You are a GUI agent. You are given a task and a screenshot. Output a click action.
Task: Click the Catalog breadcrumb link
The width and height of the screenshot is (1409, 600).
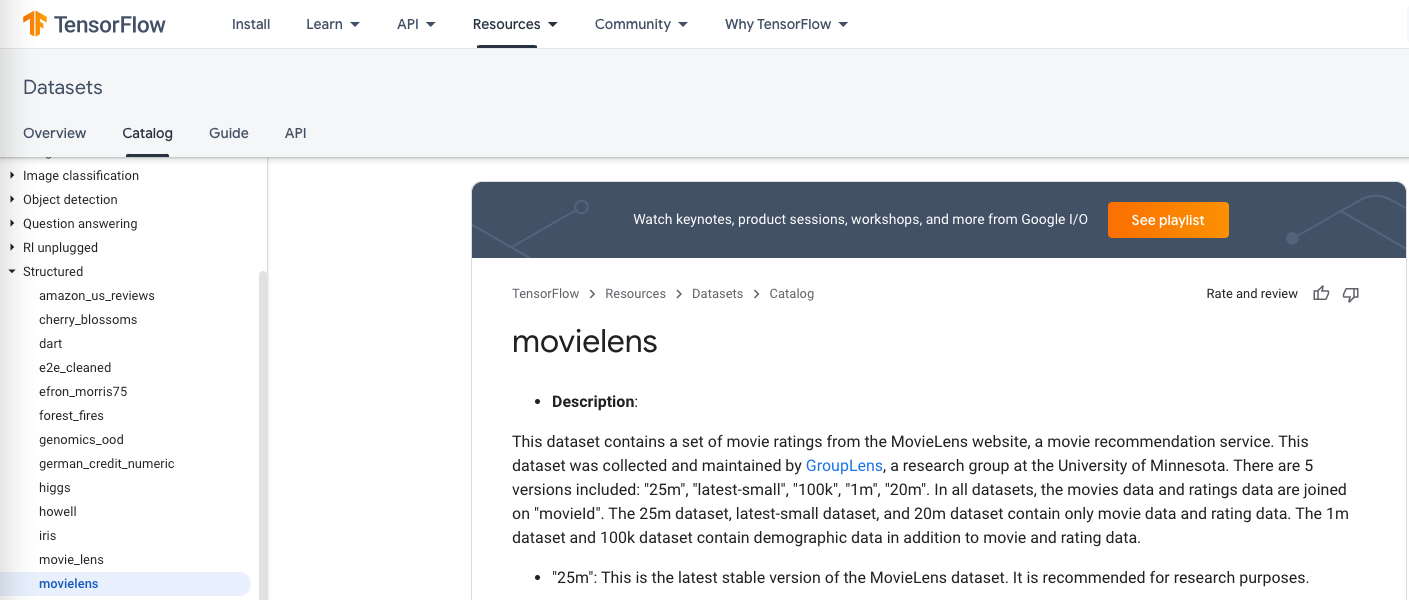(792, 294)
